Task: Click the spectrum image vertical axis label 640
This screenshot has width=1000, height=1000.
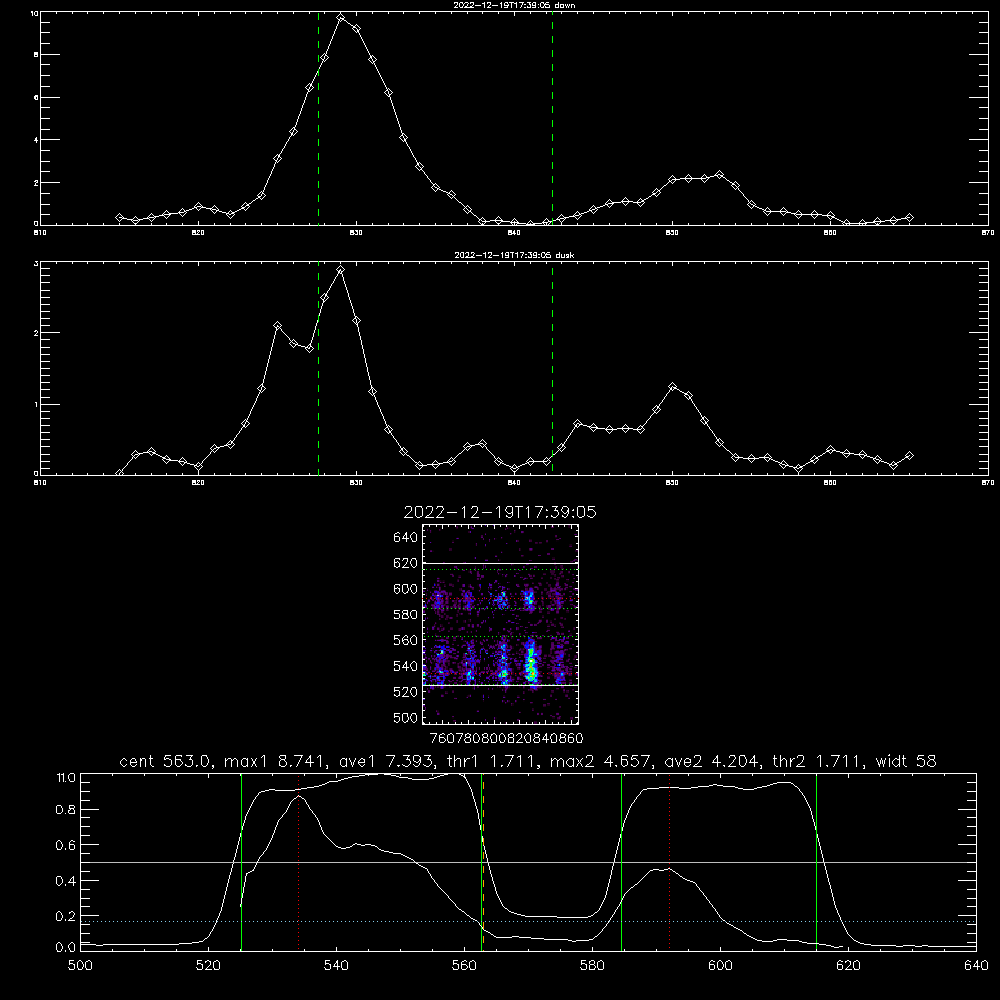Action: pyautogui.click(x=405, y=538)
